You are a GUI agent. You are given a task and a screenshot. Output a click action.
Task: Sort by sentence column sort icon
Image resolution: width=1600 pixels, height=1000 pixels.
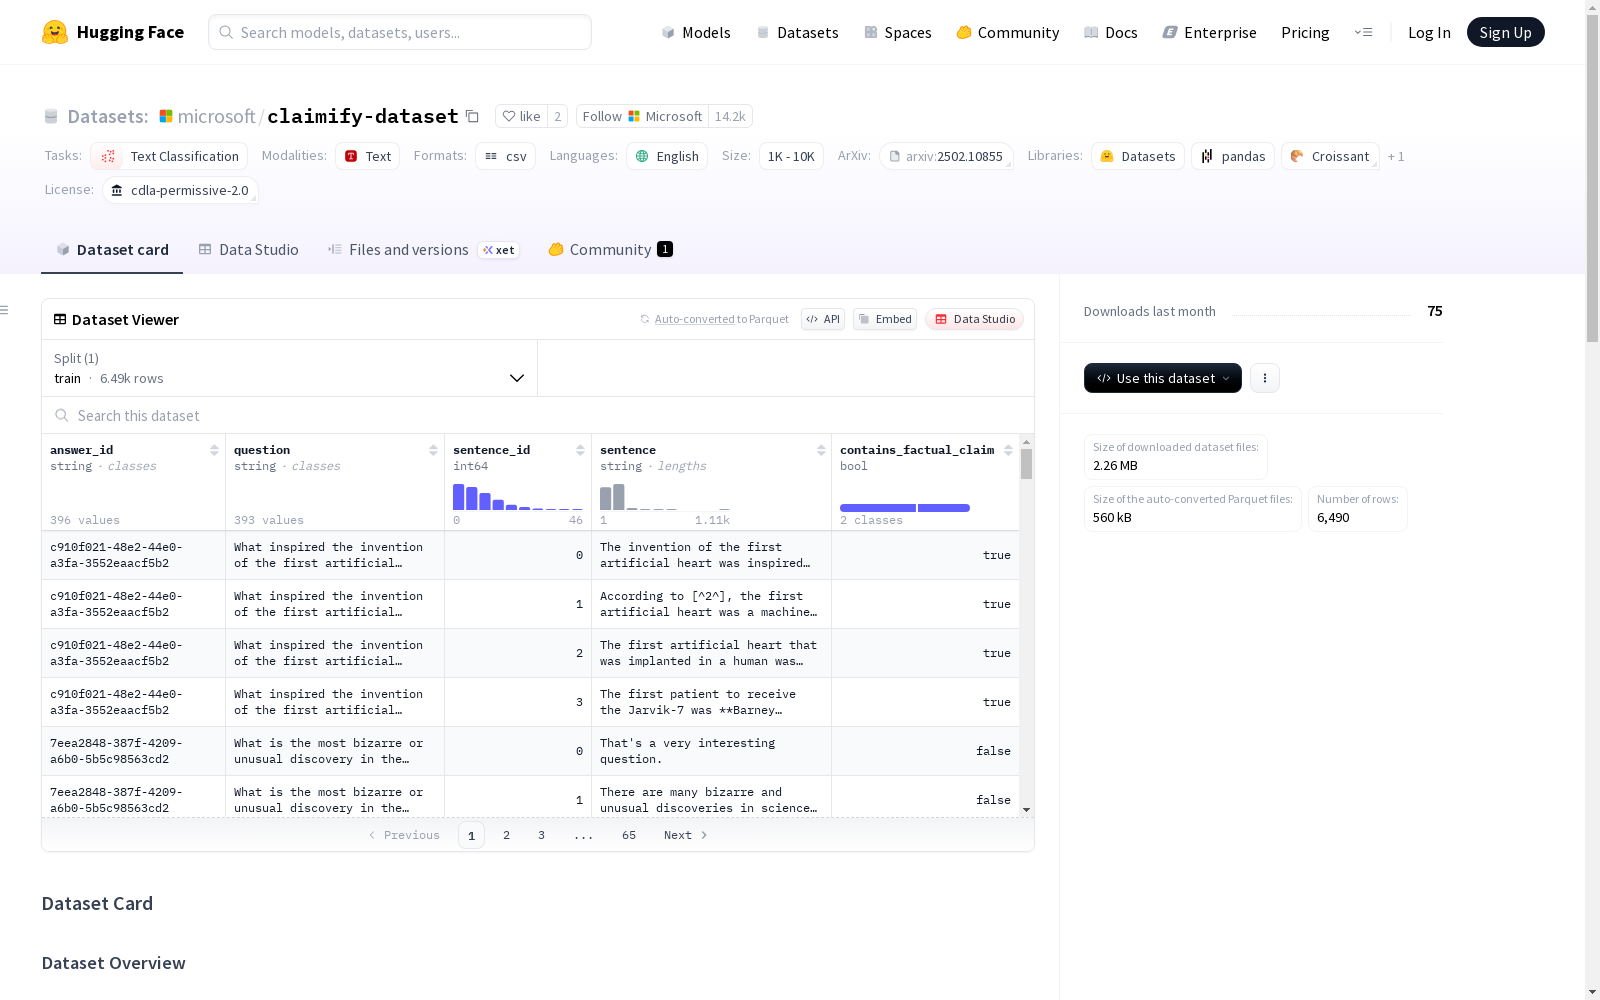point(821,450)
